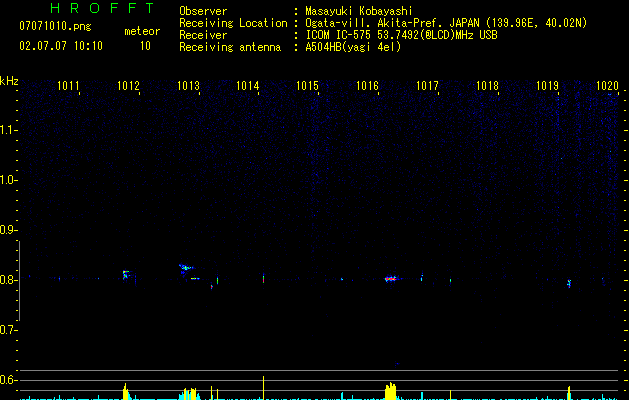Click observer name Masayuki Kobayashi
Viewport: 629px width, 400px height.
coord(359,11)
